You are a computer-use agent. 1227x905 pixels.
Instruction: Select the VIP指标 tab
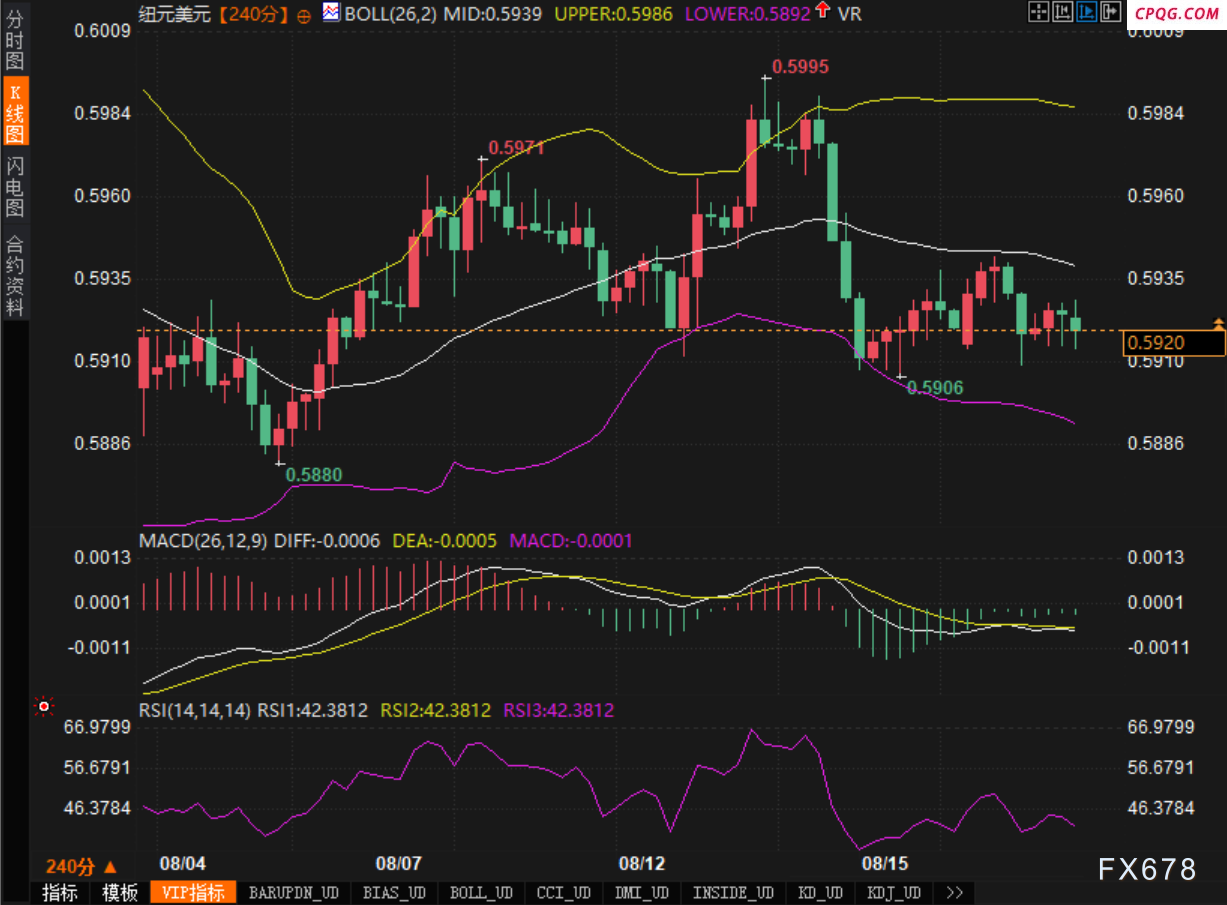pyautogui.click(x=193, y=893)
